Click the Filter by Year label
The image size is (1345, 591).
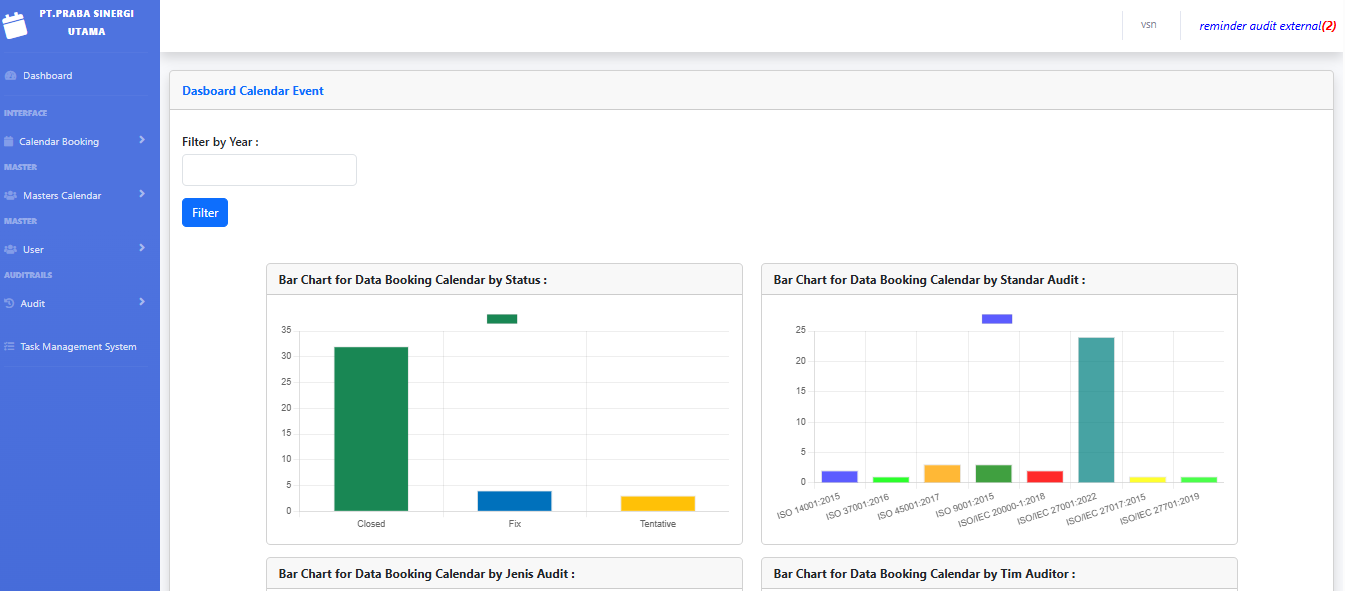point(220,142)
